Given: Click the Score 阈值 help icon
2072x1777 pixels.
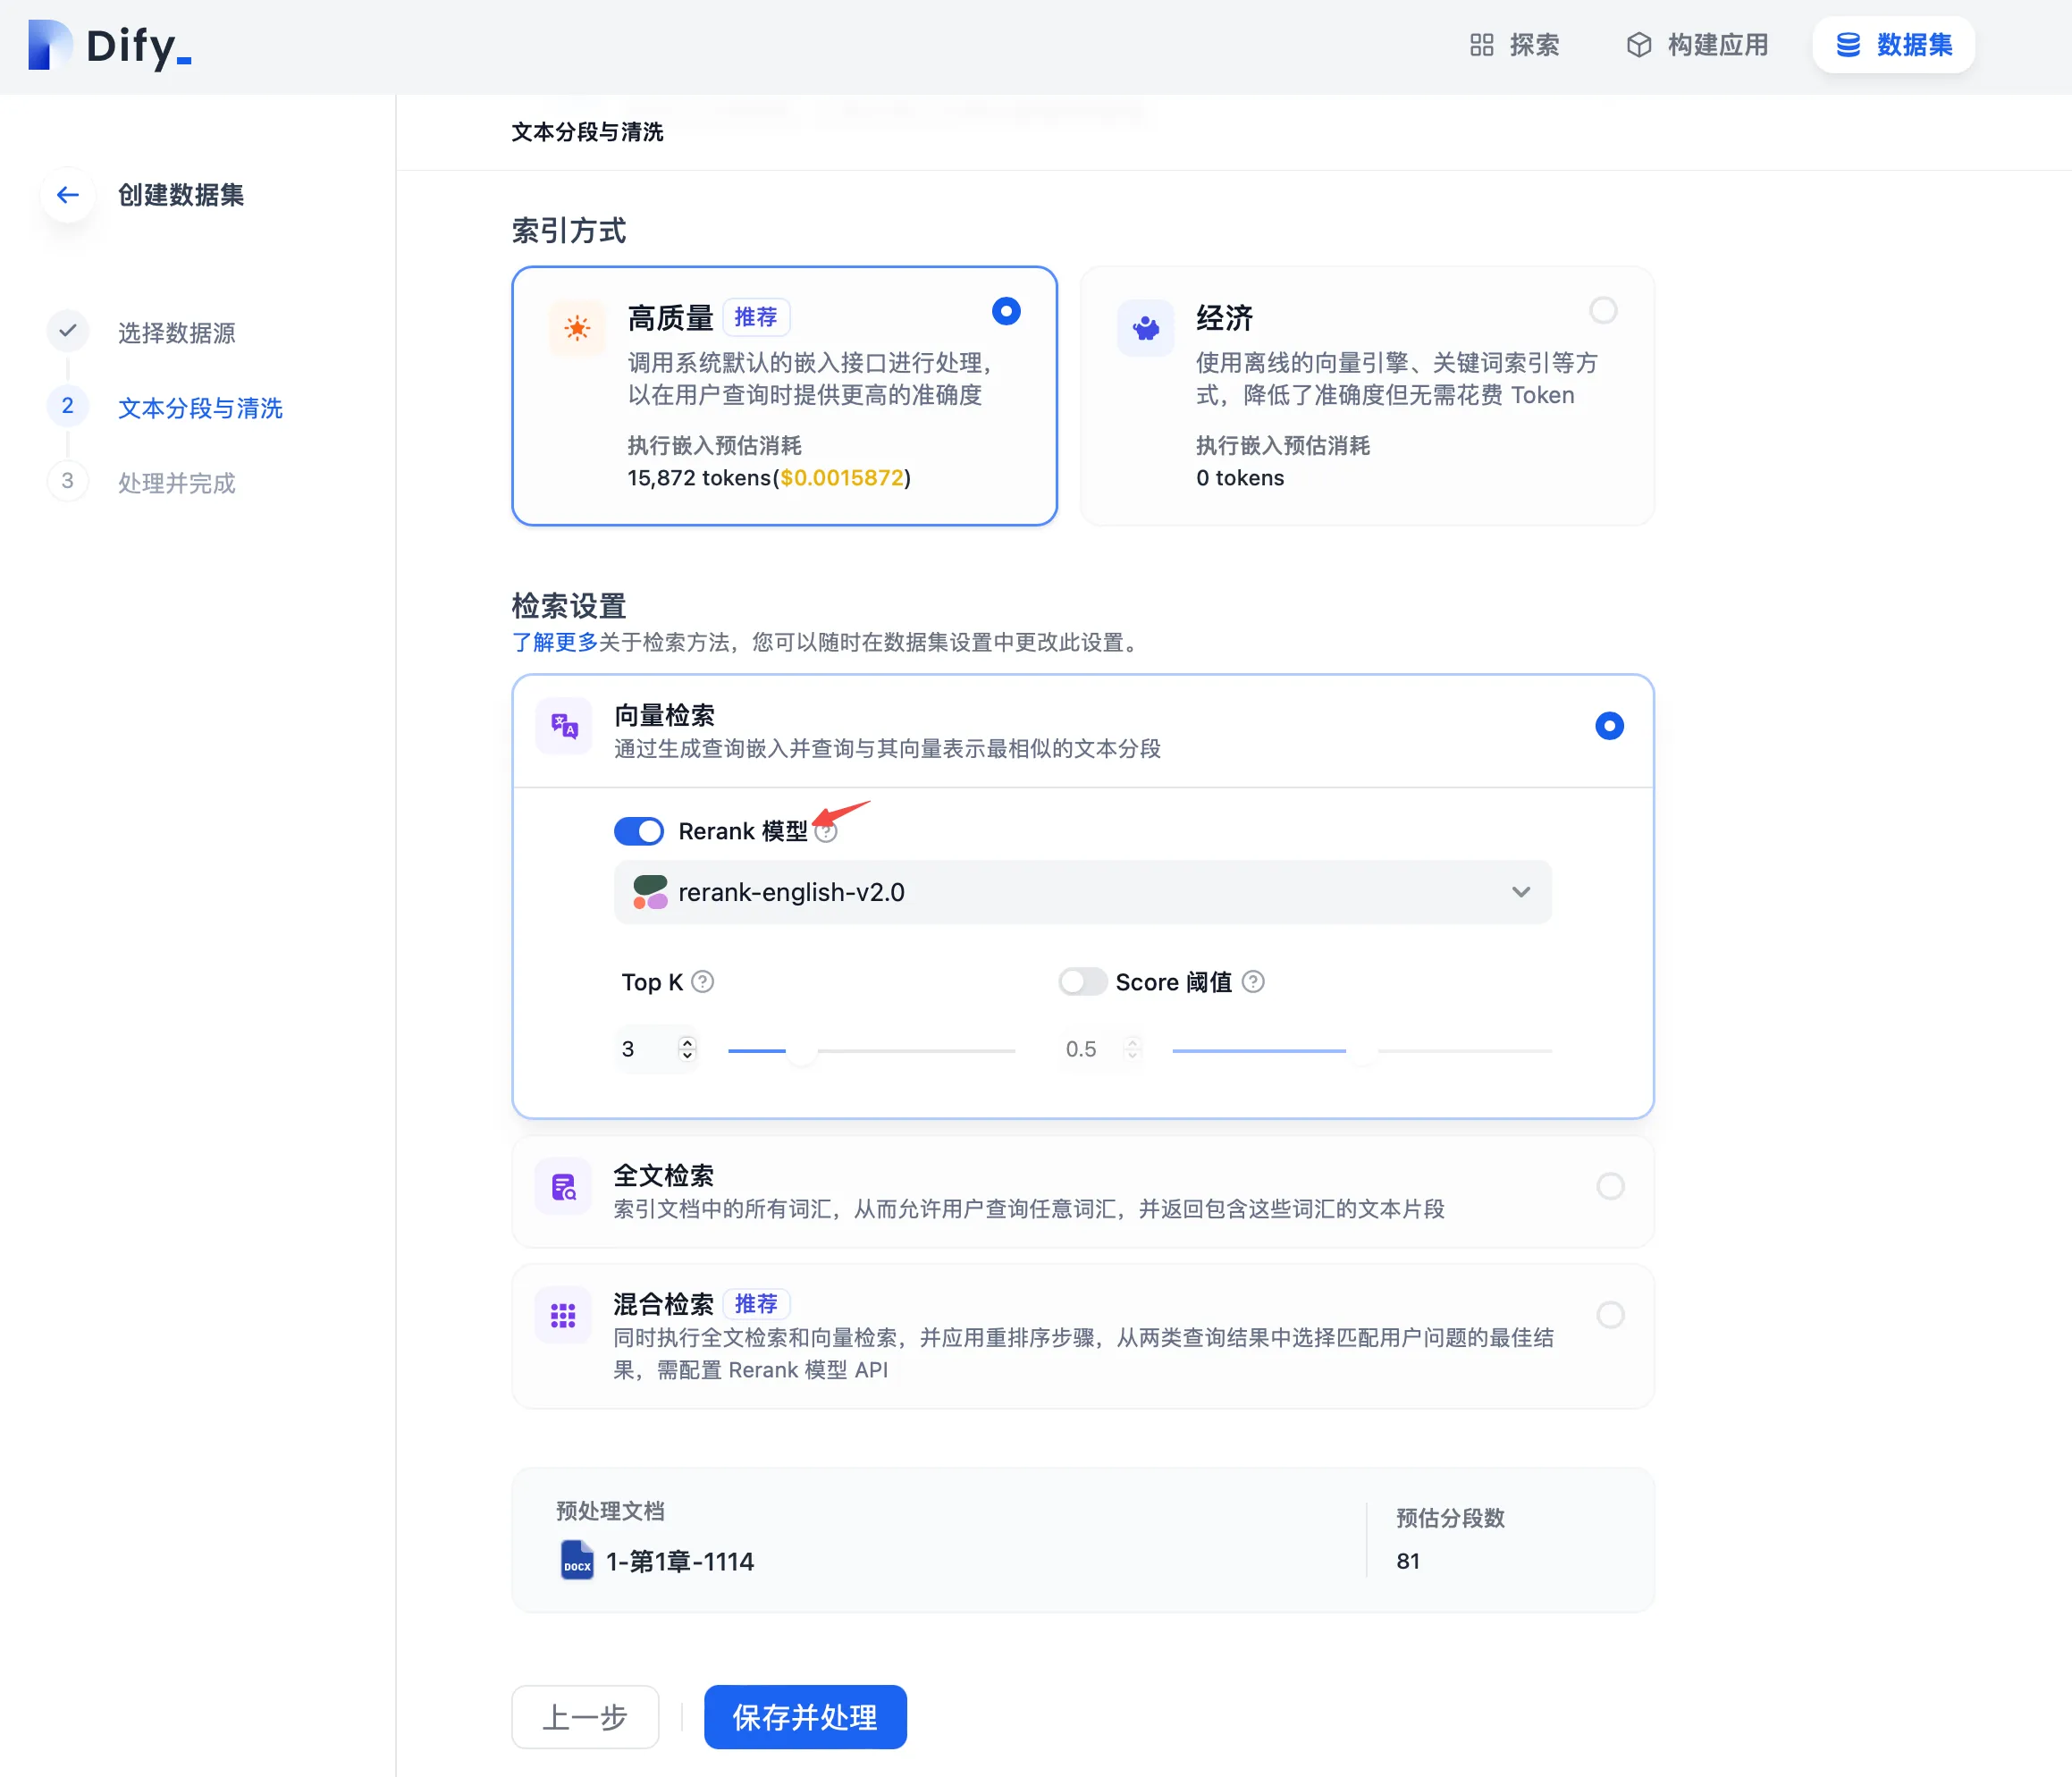Looking at the screenshot, I should pos(1253,982).
